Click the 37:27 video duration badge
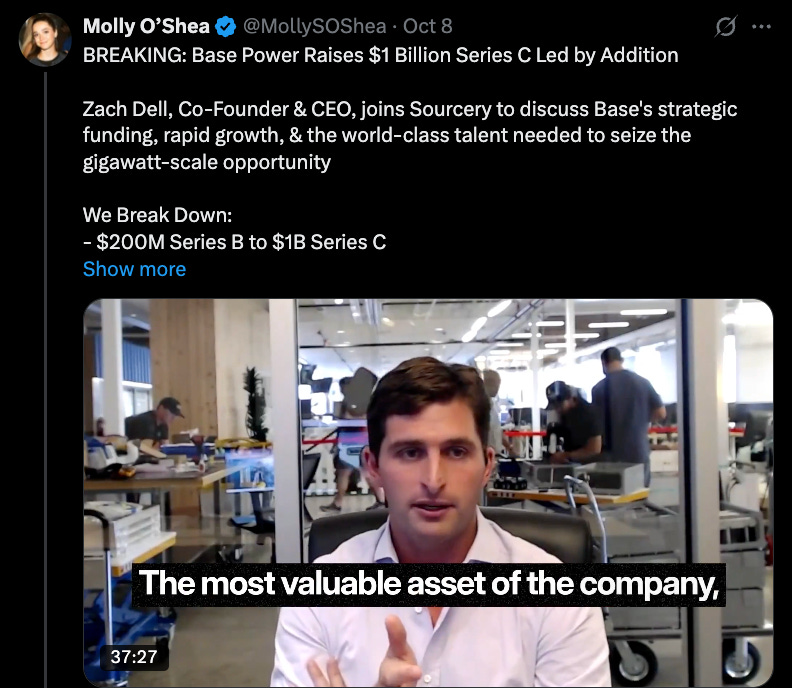Viewport: 792px width, 688px height. [134, 657]
